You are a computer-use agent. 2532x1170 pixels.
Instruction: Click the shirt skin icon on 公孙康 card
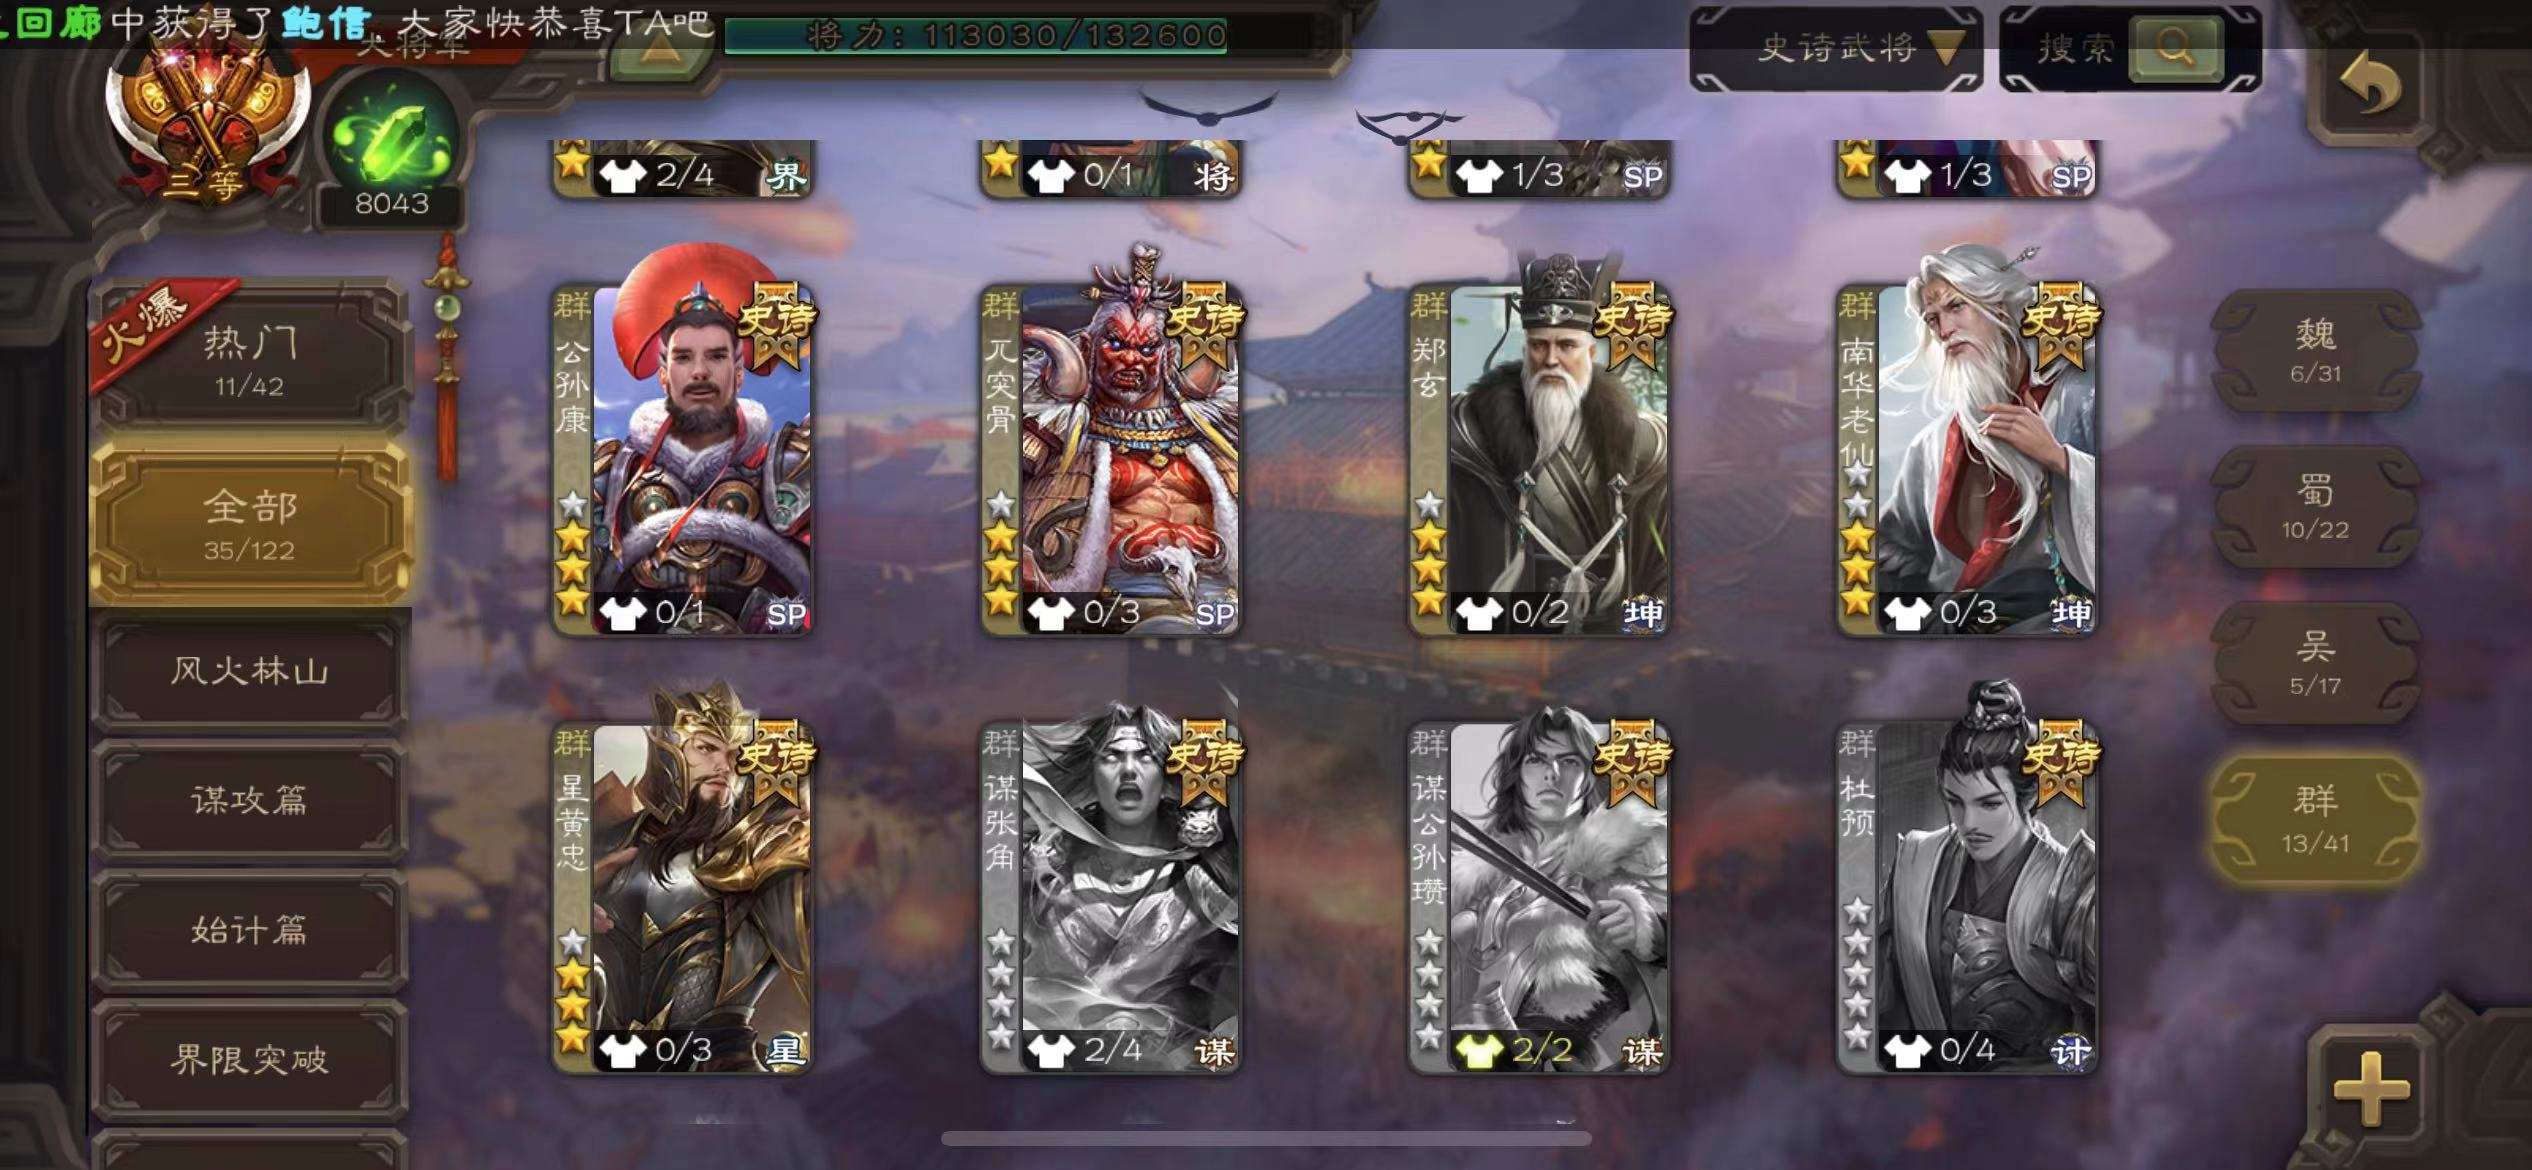(x=621, y=612)
